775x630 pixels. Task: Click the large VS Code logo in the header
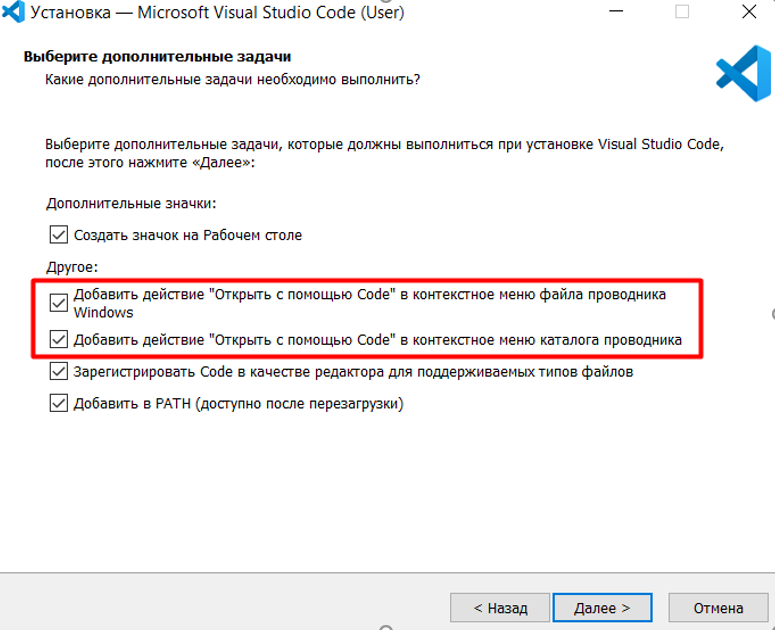tap(744, 74)
